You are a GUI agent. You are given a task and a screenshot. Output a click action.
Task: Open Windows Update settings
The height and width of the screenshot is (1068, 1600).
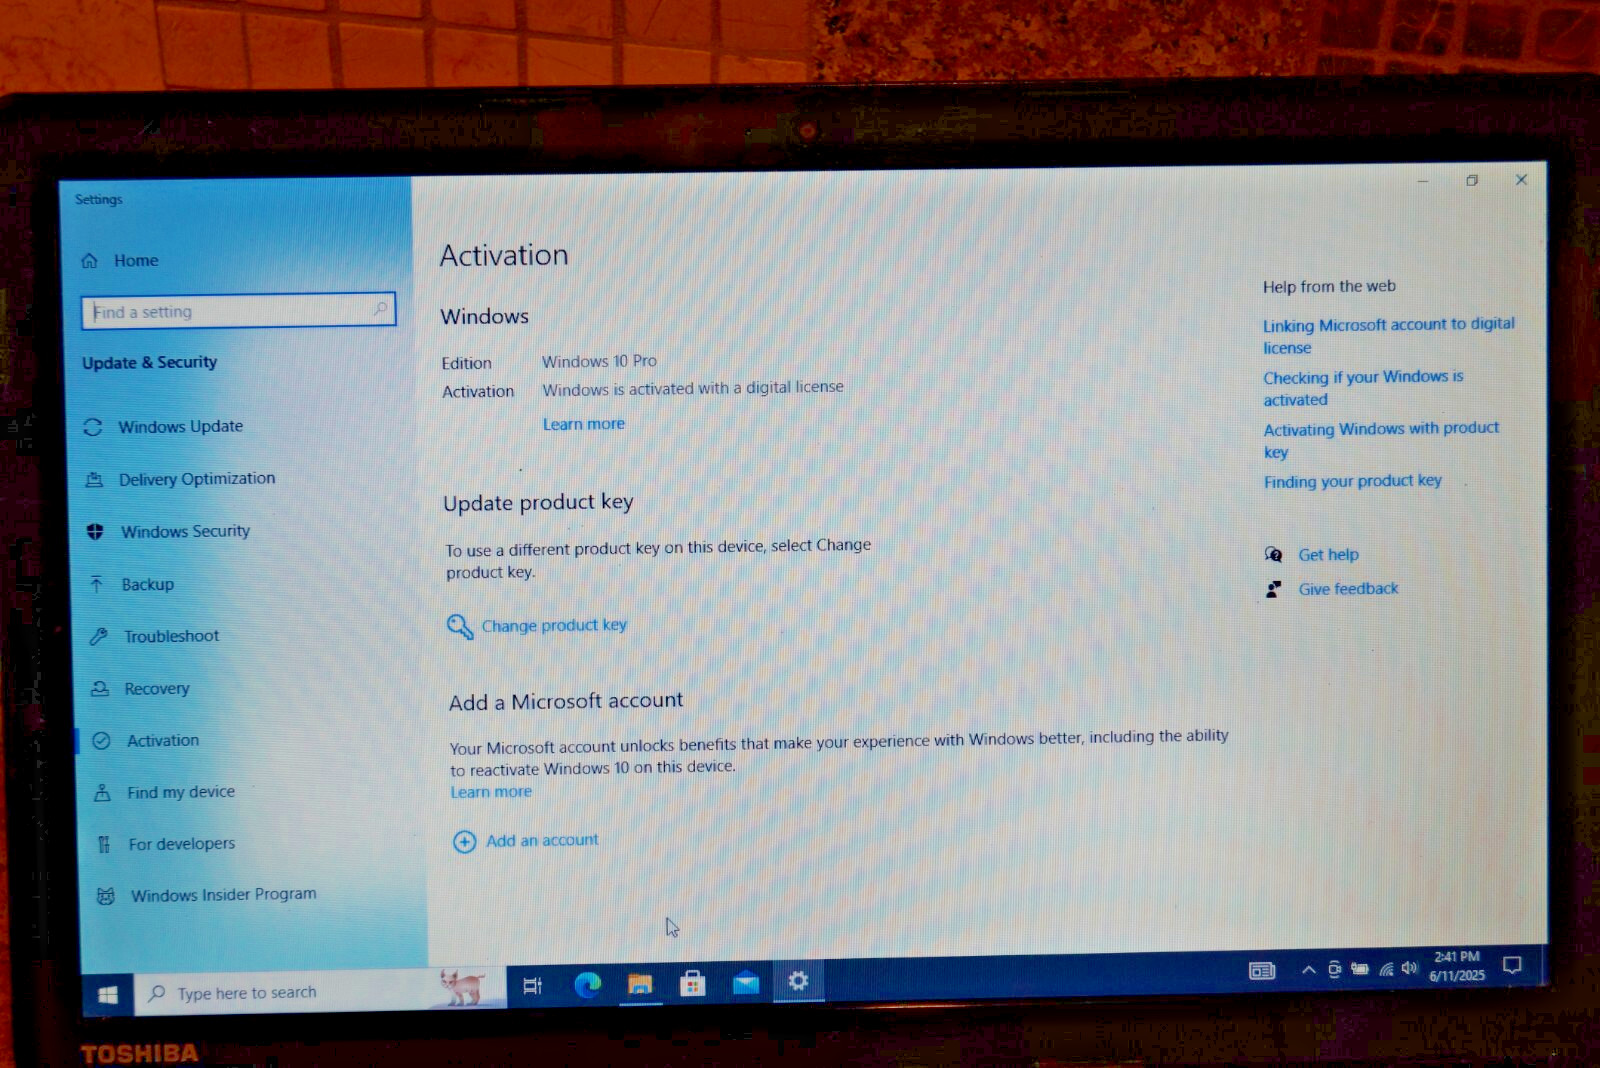(164, 426)
